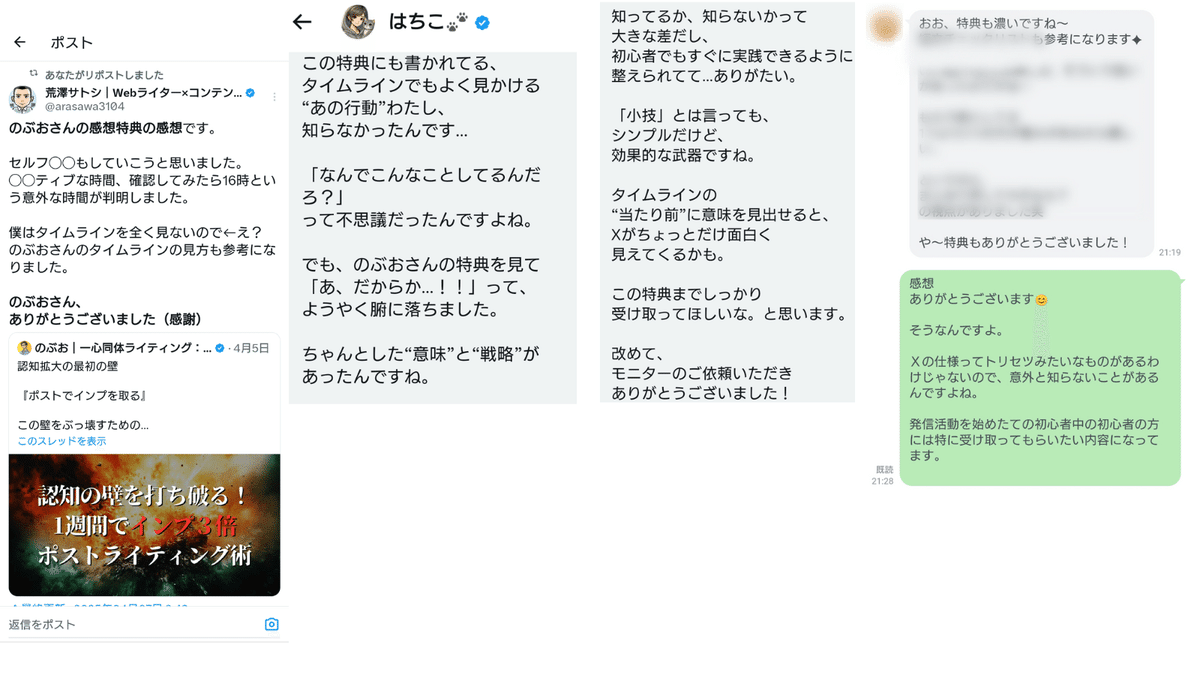Open the このスレッドを表示 link
1200x675 pixels.
tap(62, 441)
